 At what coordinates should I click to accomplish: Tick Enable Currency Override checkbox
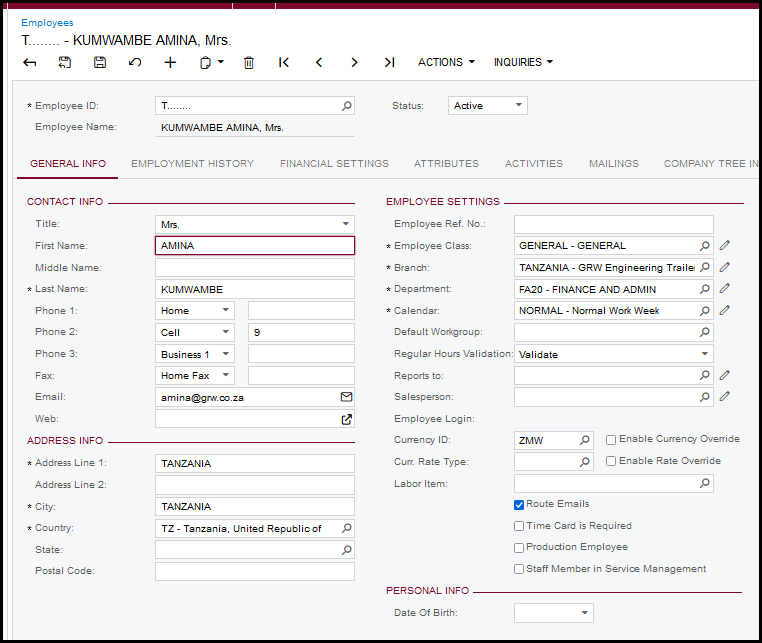click(611, 440)
